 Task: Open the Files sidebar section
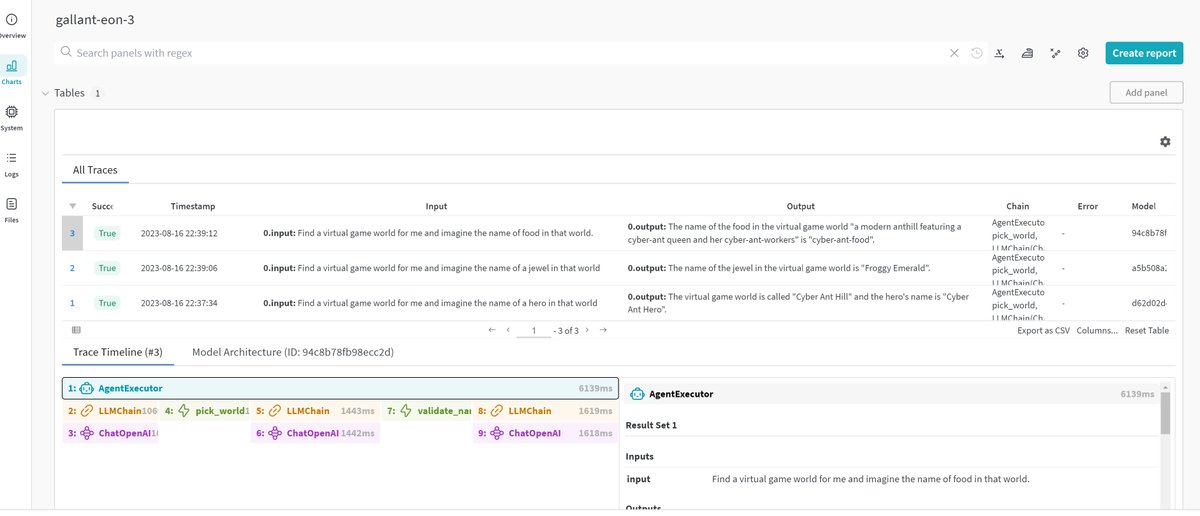[x=11, y=210]
